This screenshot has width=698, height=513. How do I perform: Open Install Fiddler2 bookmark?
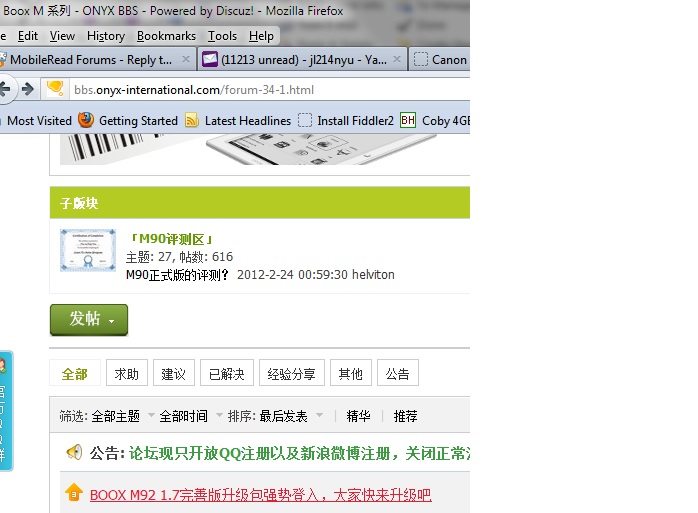355,121
